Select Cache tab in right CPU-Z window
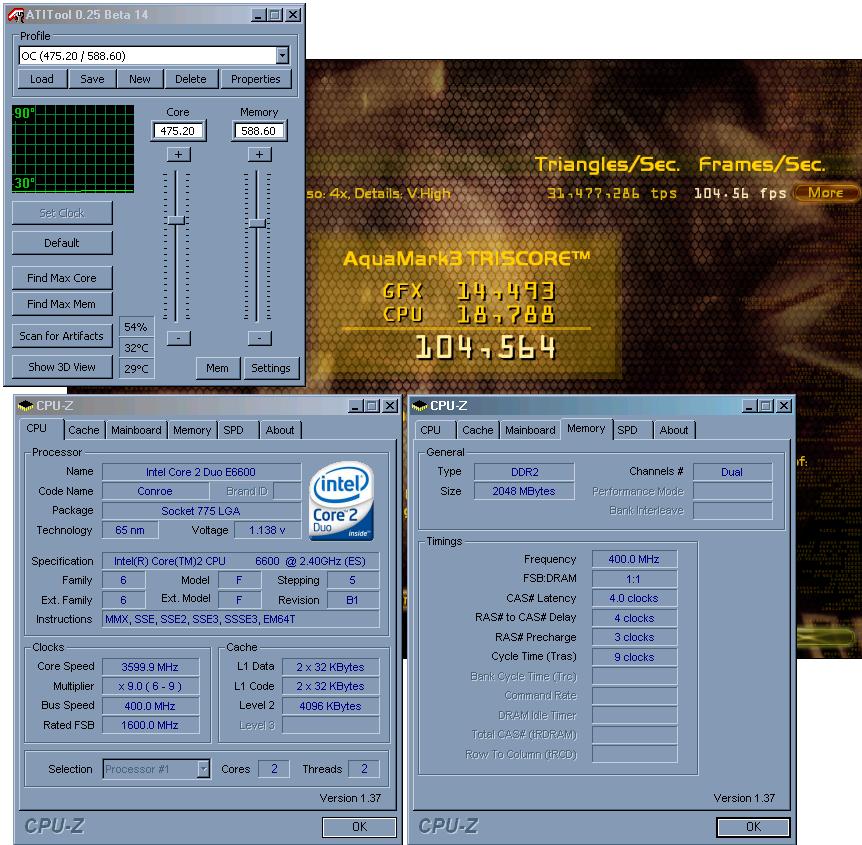This screenshot has height=845, width=862. 478,430
